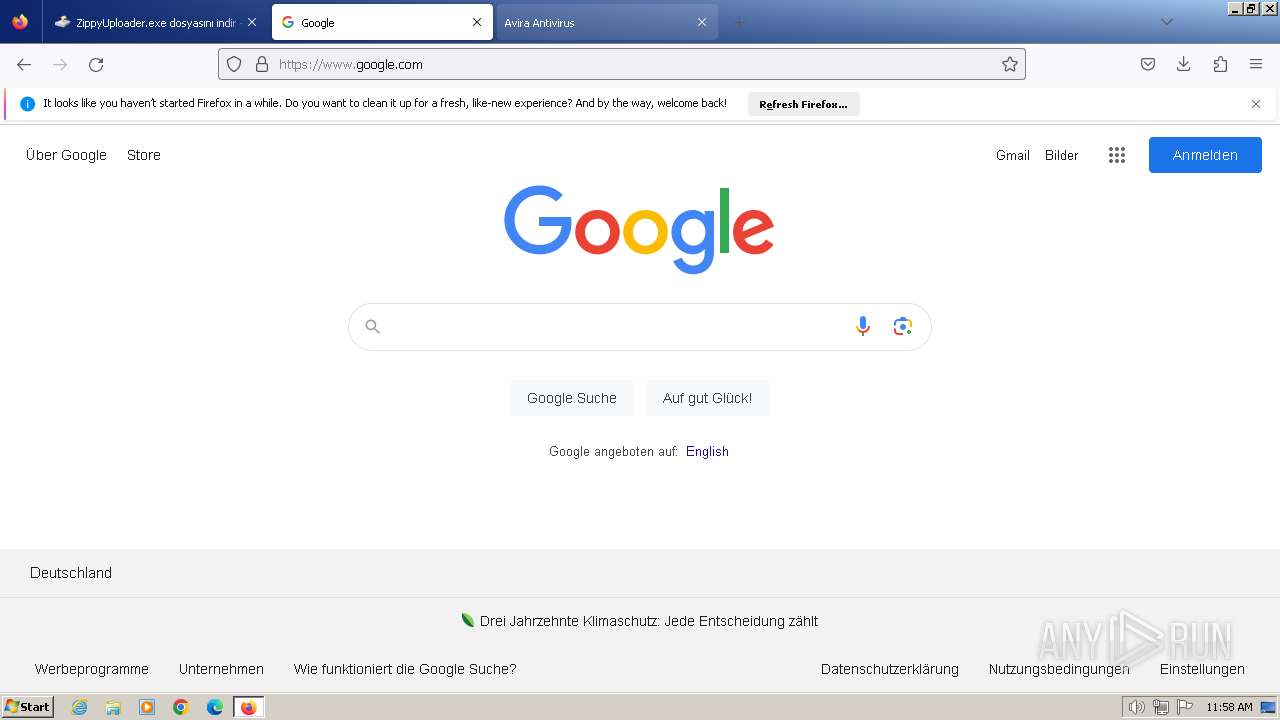Open volume control in system tray
This screenshot has width=1280, height=720.
pos(1136,707)
